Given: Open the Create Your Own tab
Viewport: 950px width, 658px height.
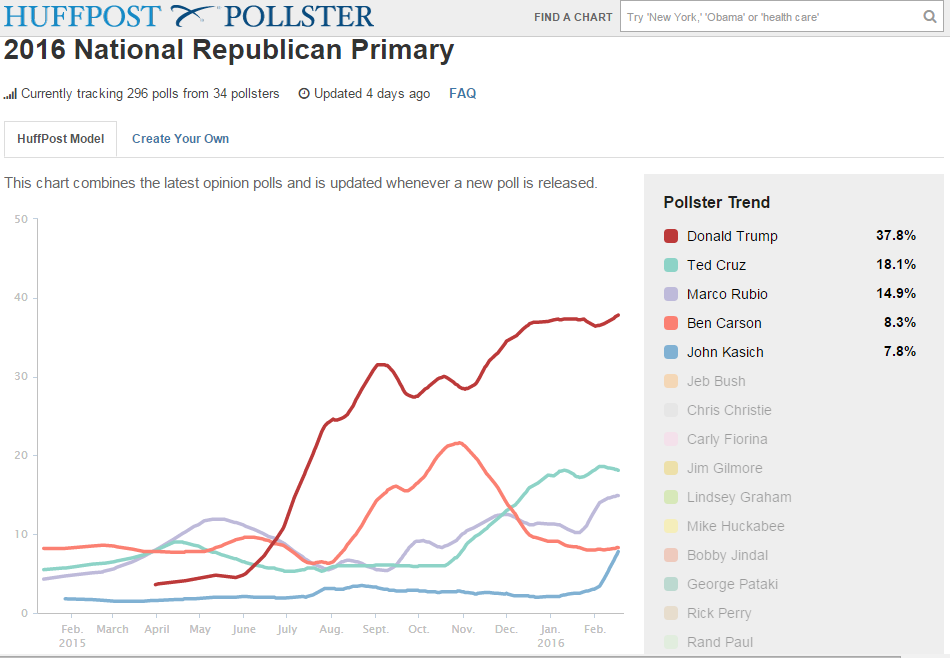Looking at the screenshot, I should 180,139.
